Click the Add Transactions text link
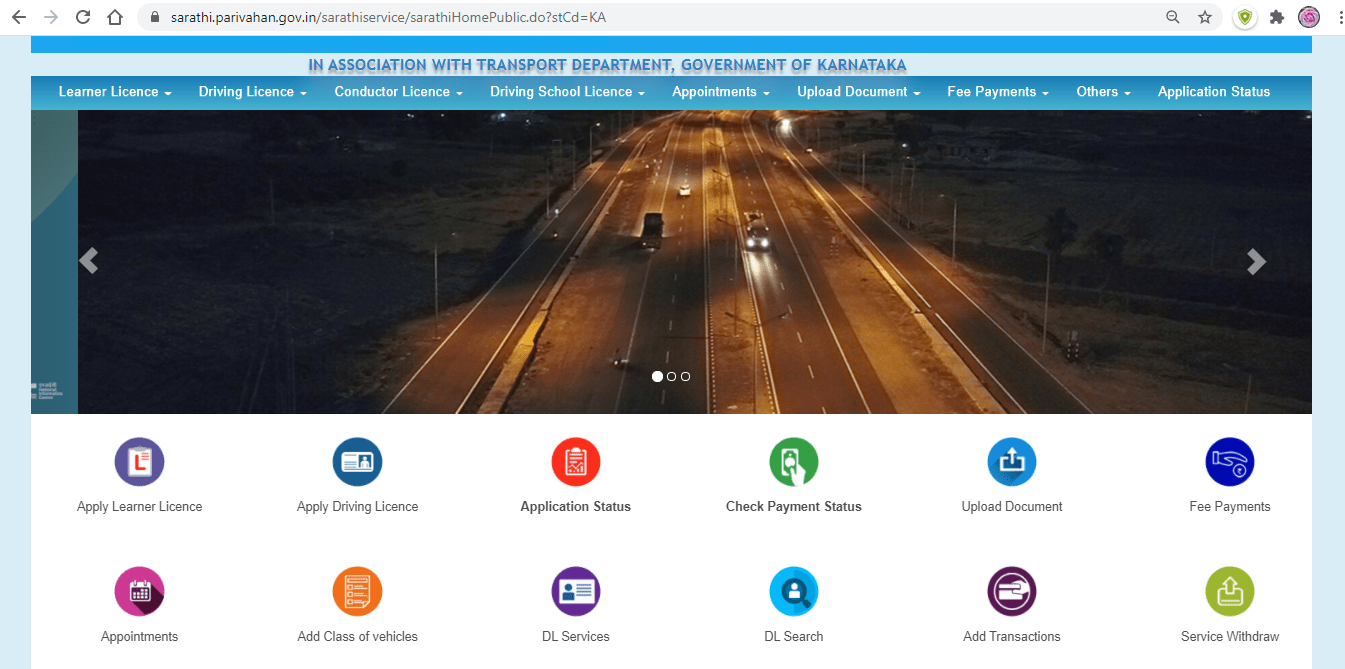This screenshot has width=1345, height=669. point(1012,636)
